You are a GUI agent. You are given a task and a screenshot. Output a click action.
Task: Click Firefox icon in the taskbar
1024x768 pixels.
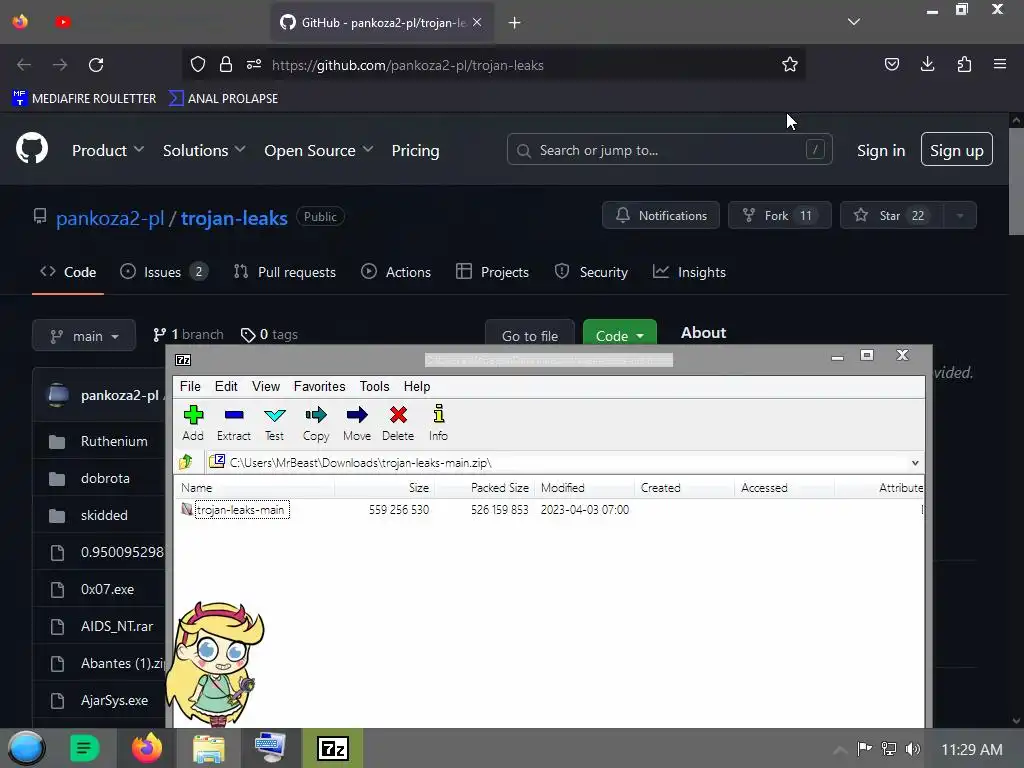click(147, 748)
